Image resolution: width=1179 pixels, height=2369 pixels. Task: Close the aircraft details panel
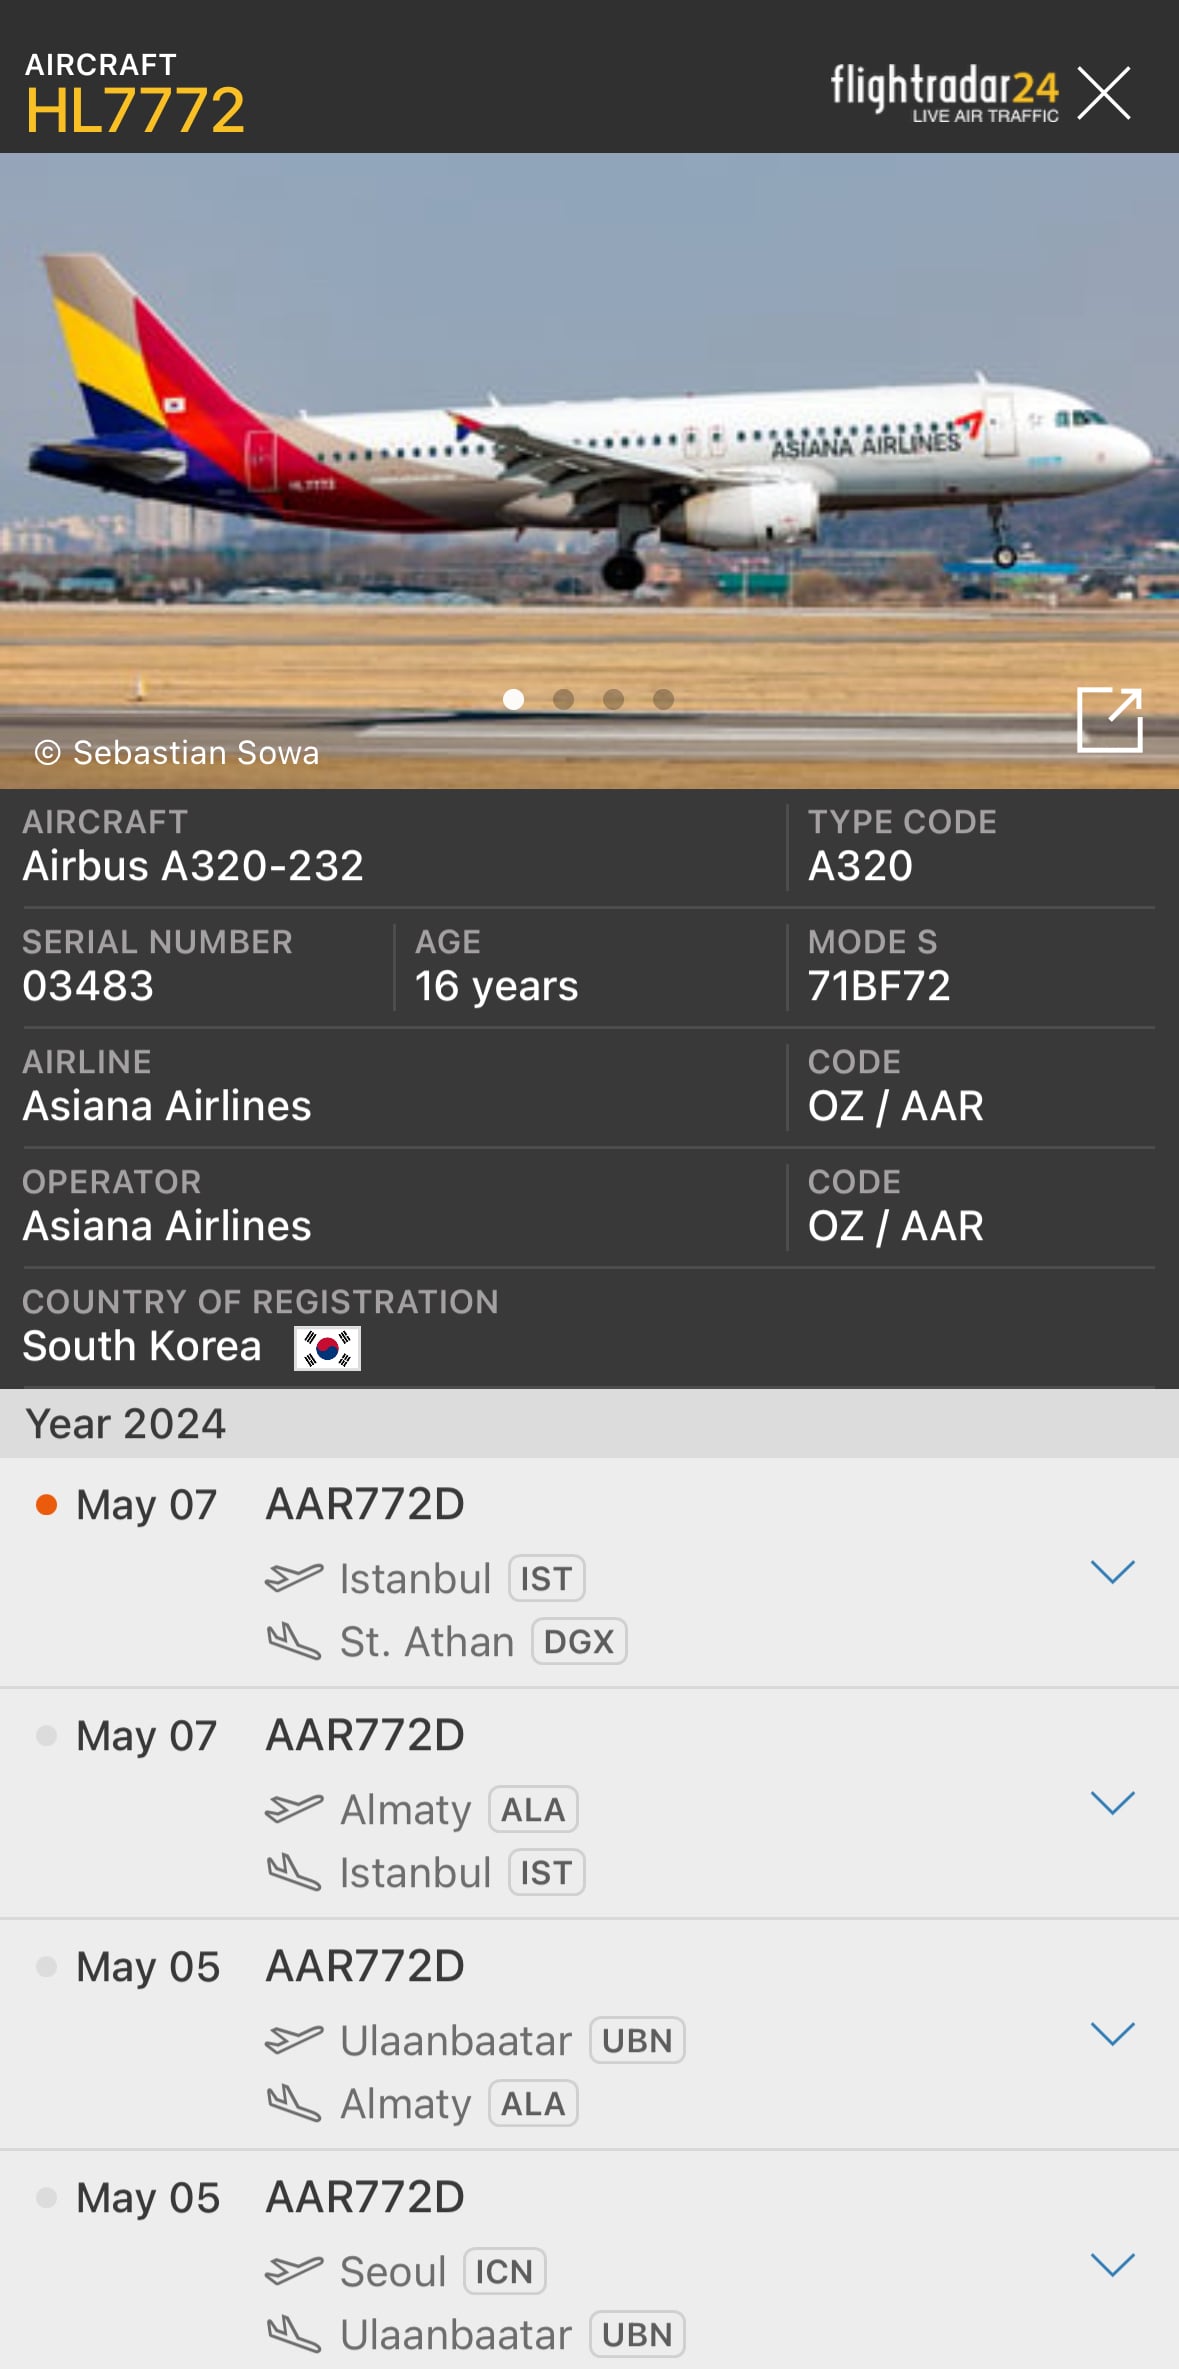(x=1104, y=93)
